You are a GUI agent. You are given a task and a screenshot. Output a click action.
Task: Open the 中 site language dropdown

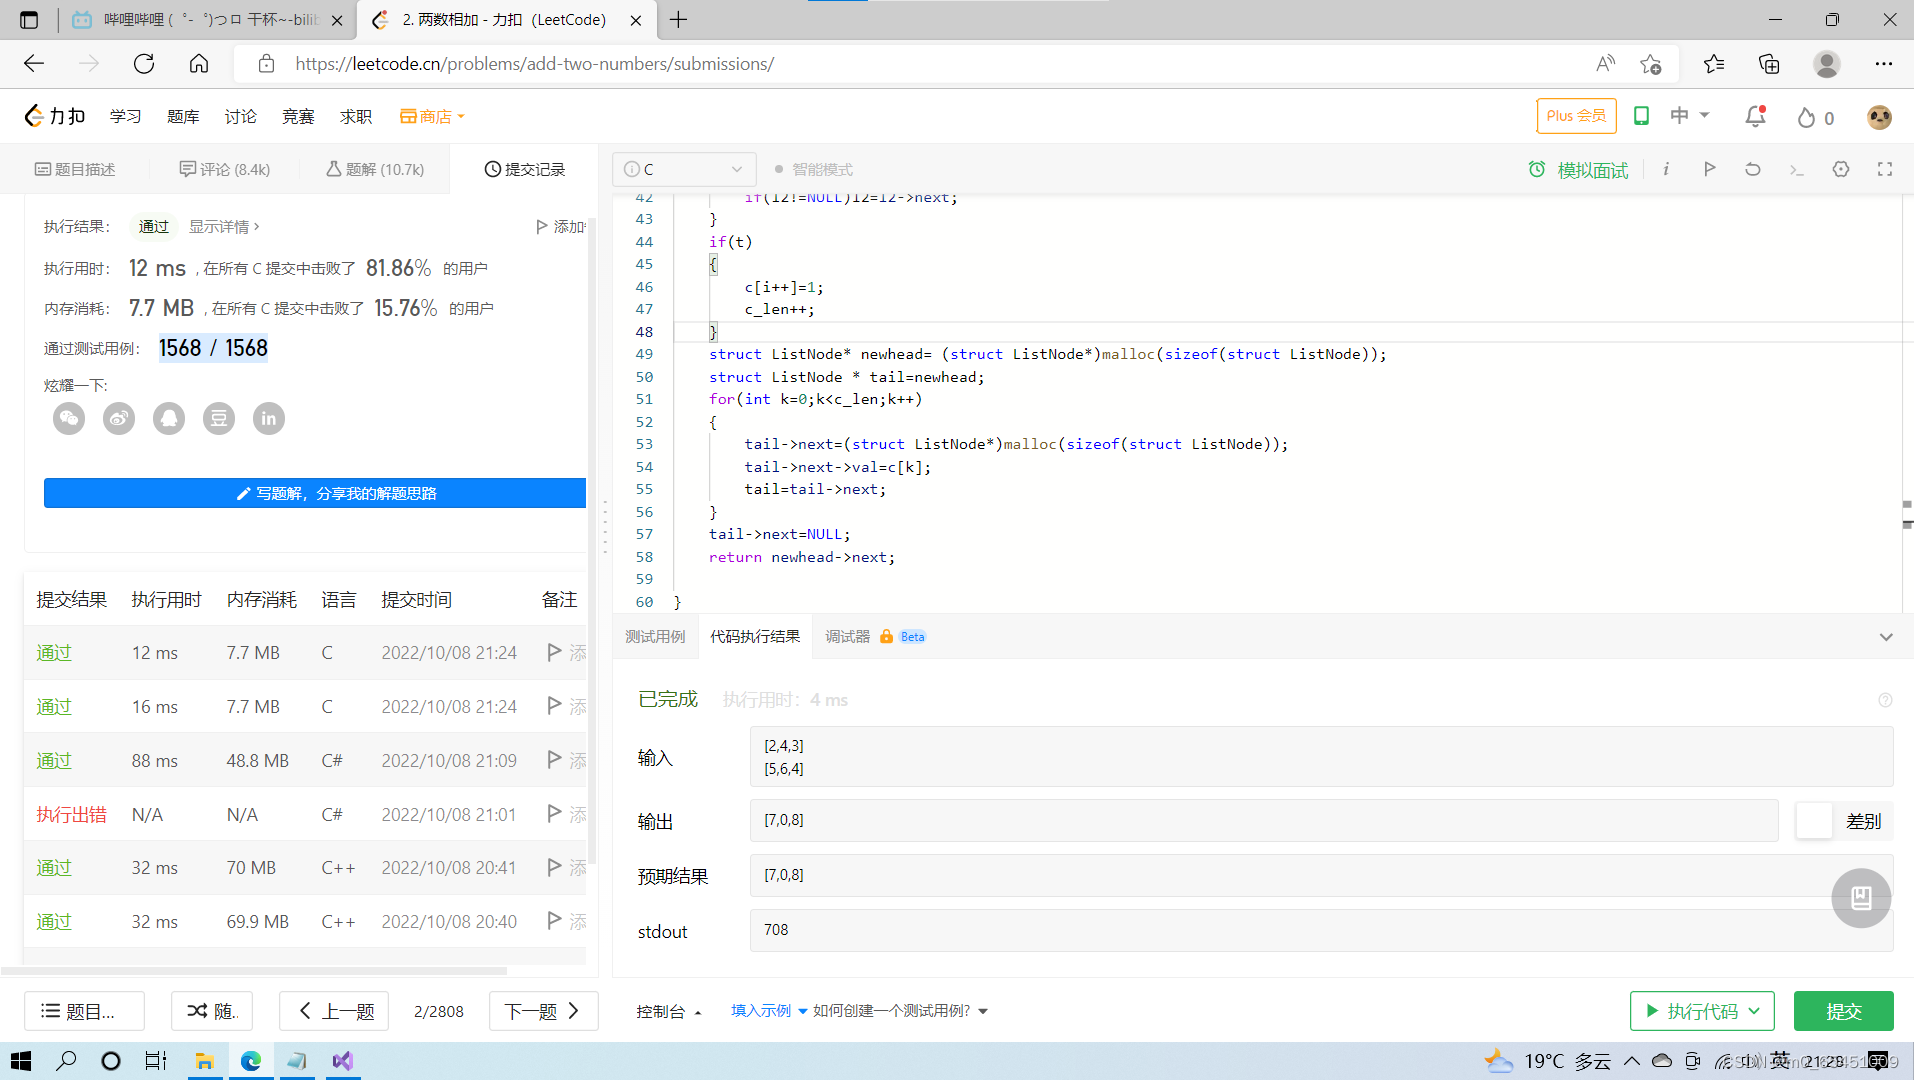1689,115
